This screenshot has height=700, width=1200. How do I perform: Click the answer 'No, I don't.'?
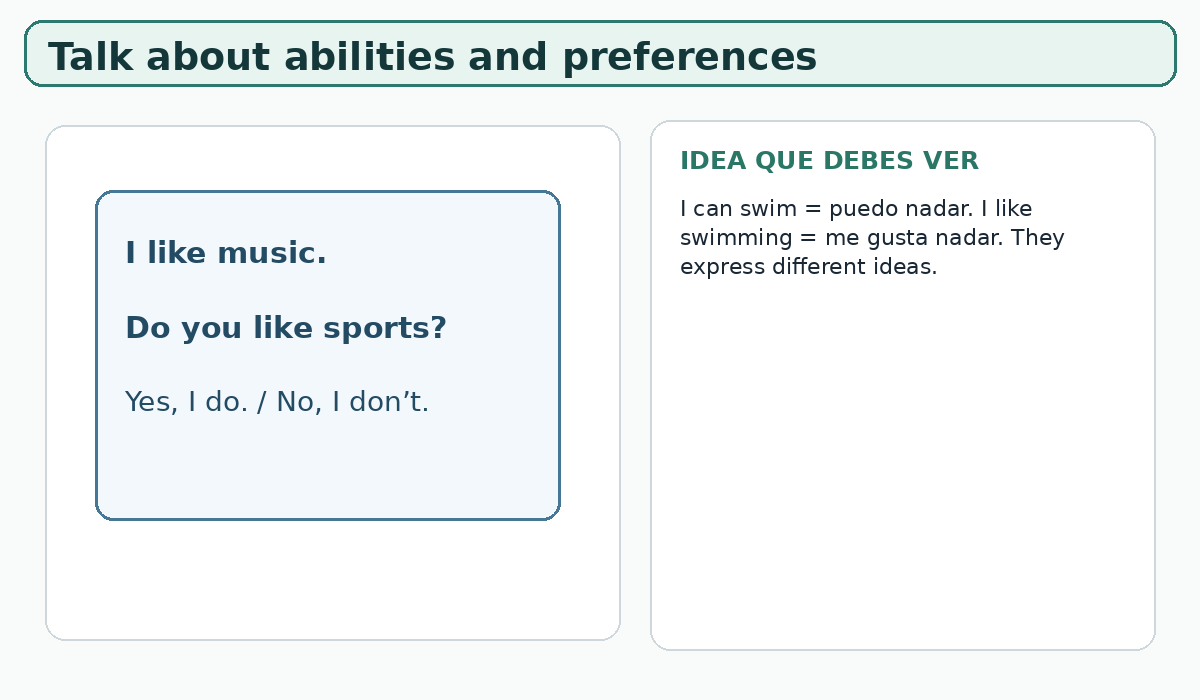(353, 402)
